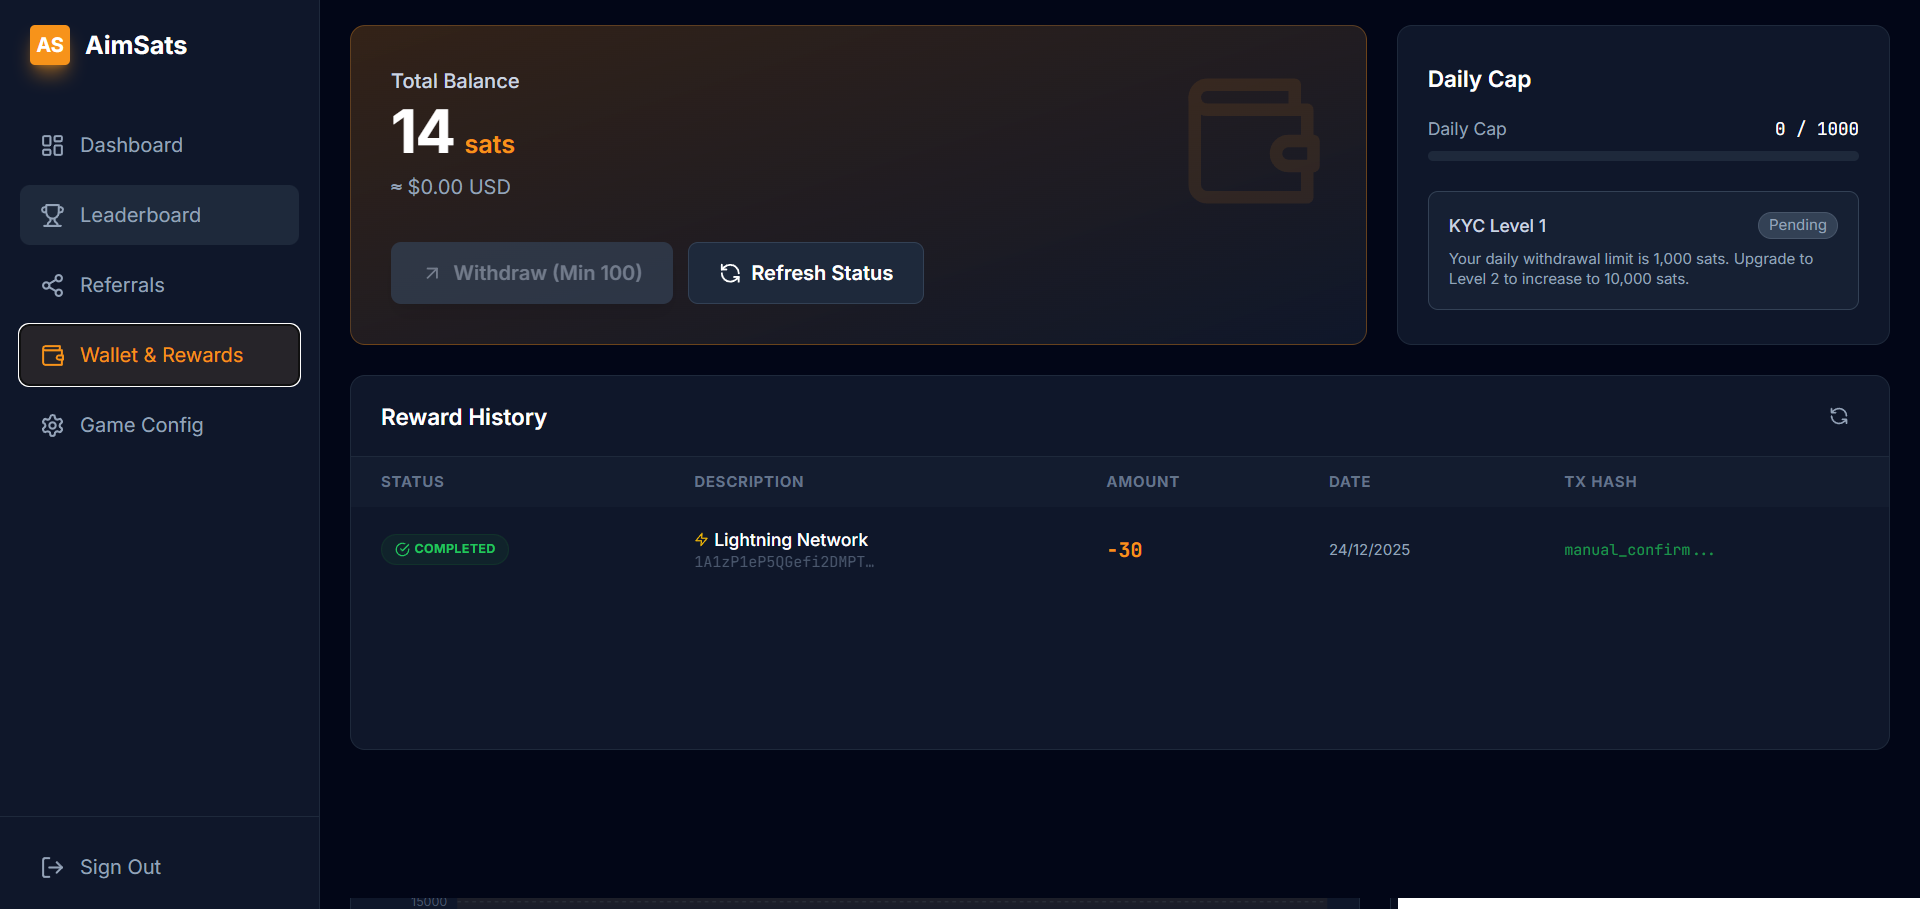Click the Sign Out logout icon
This screenshot has width=1920, height=909.
[52, 867]
